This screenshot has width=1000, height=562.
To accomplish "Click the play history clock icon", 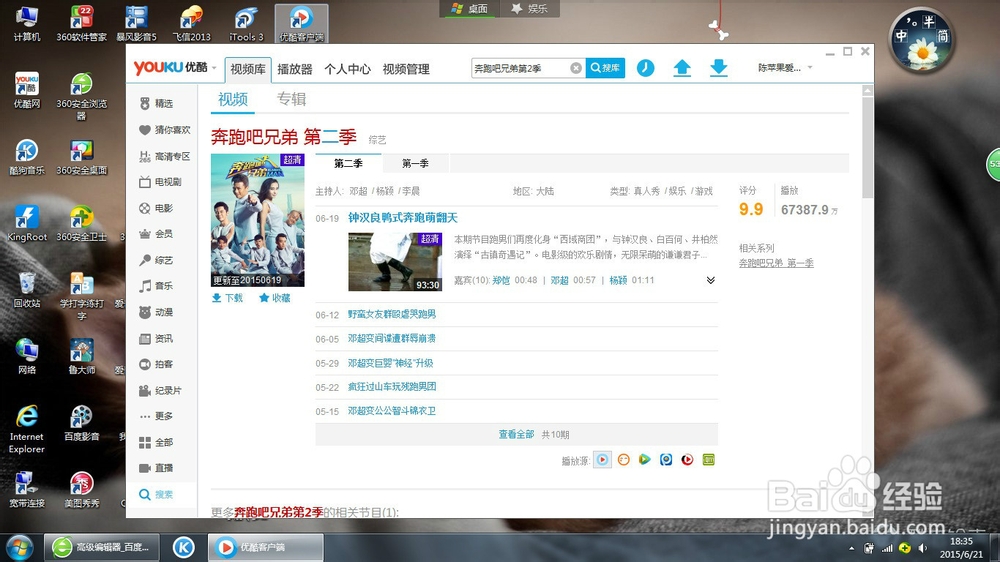I will point(645,68).
